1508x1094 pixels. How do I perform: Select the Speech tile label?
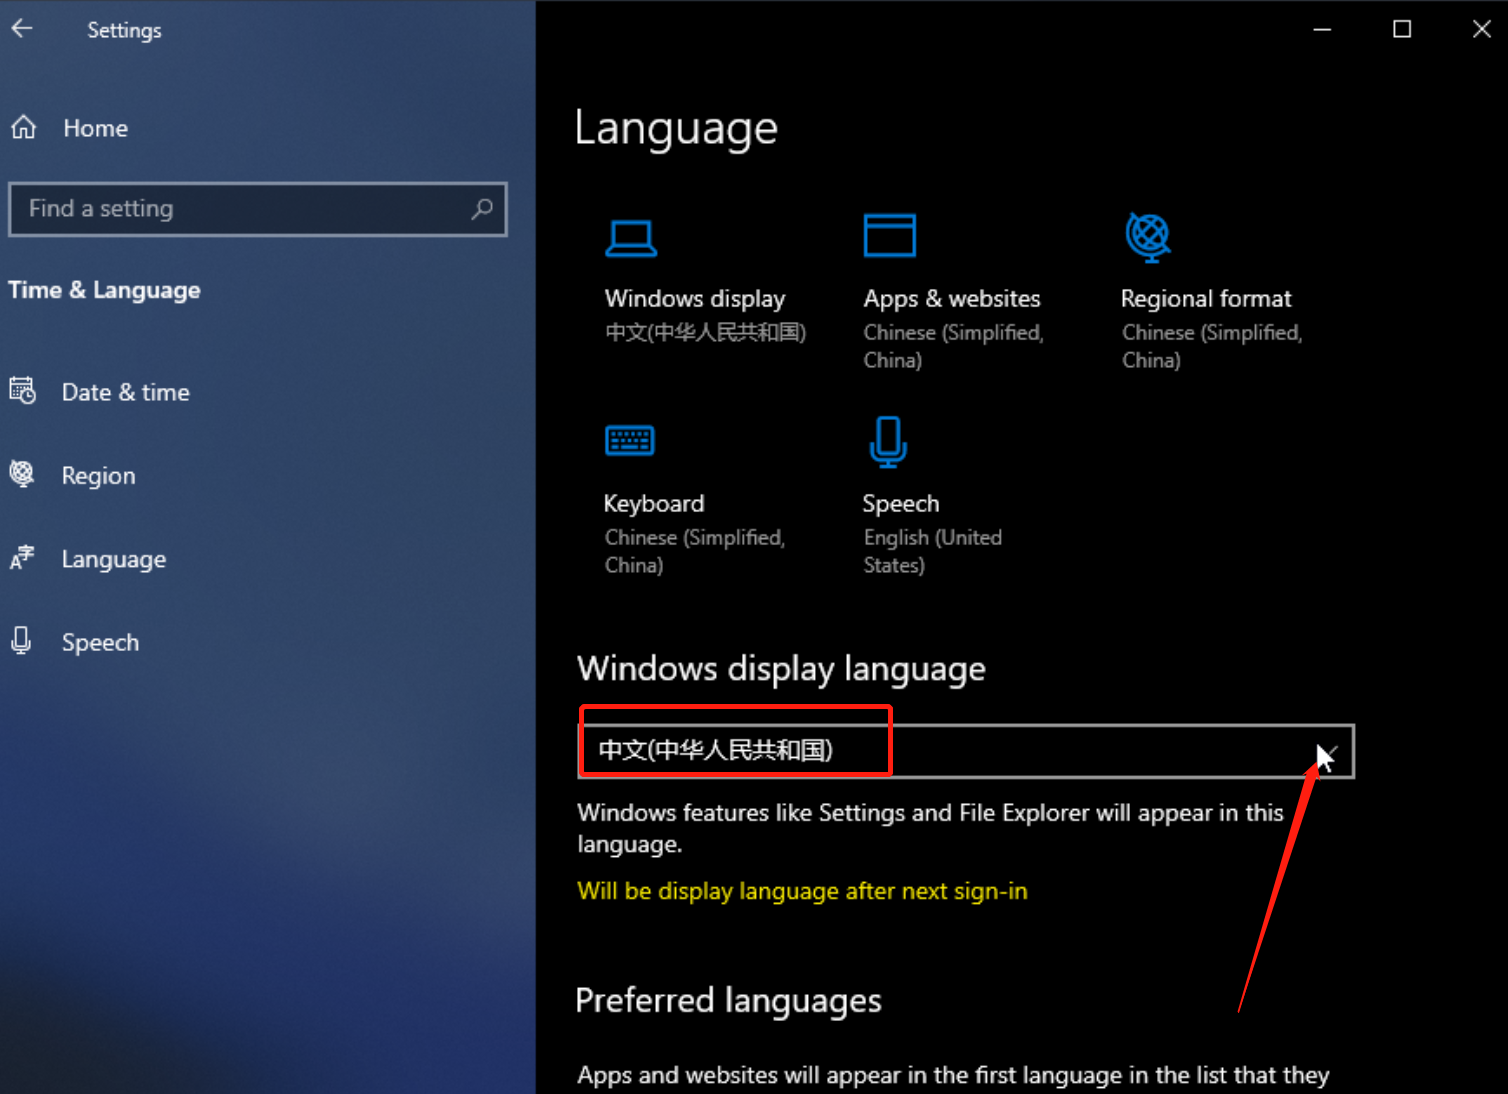click(901, 504)
